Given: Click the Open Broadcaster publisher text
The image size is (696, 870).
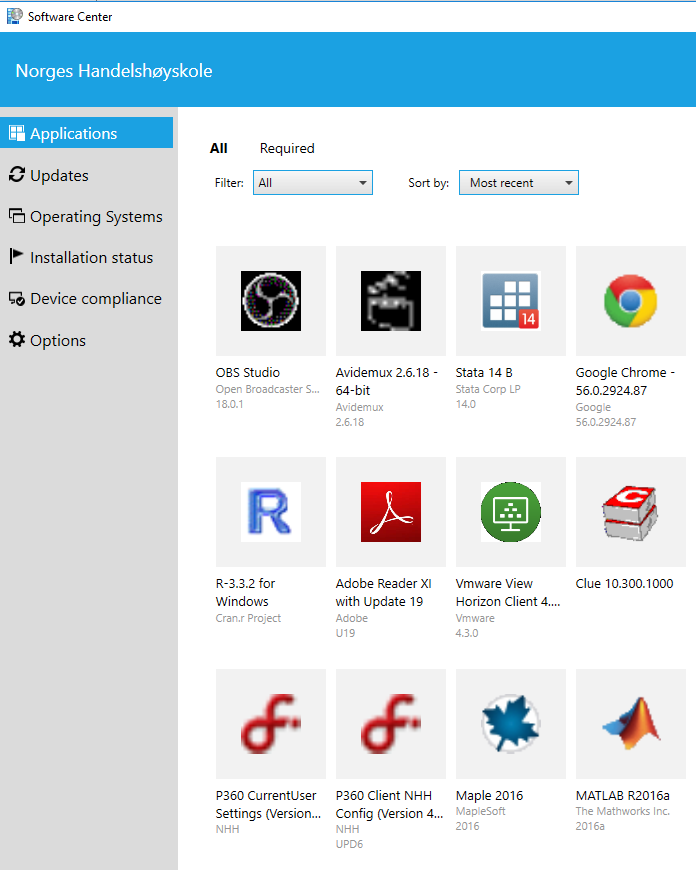Looking at the screenshot, I should tap(268, 389).
